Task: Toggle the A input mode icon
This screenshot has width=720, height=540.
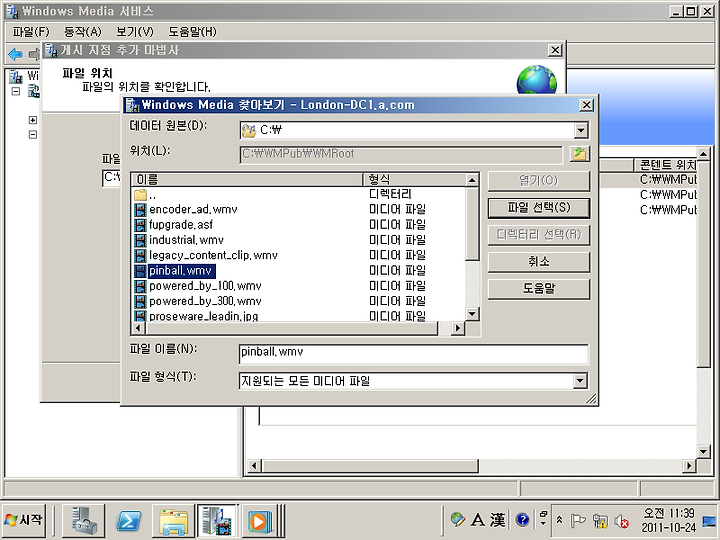Action: tap(478, 520)
